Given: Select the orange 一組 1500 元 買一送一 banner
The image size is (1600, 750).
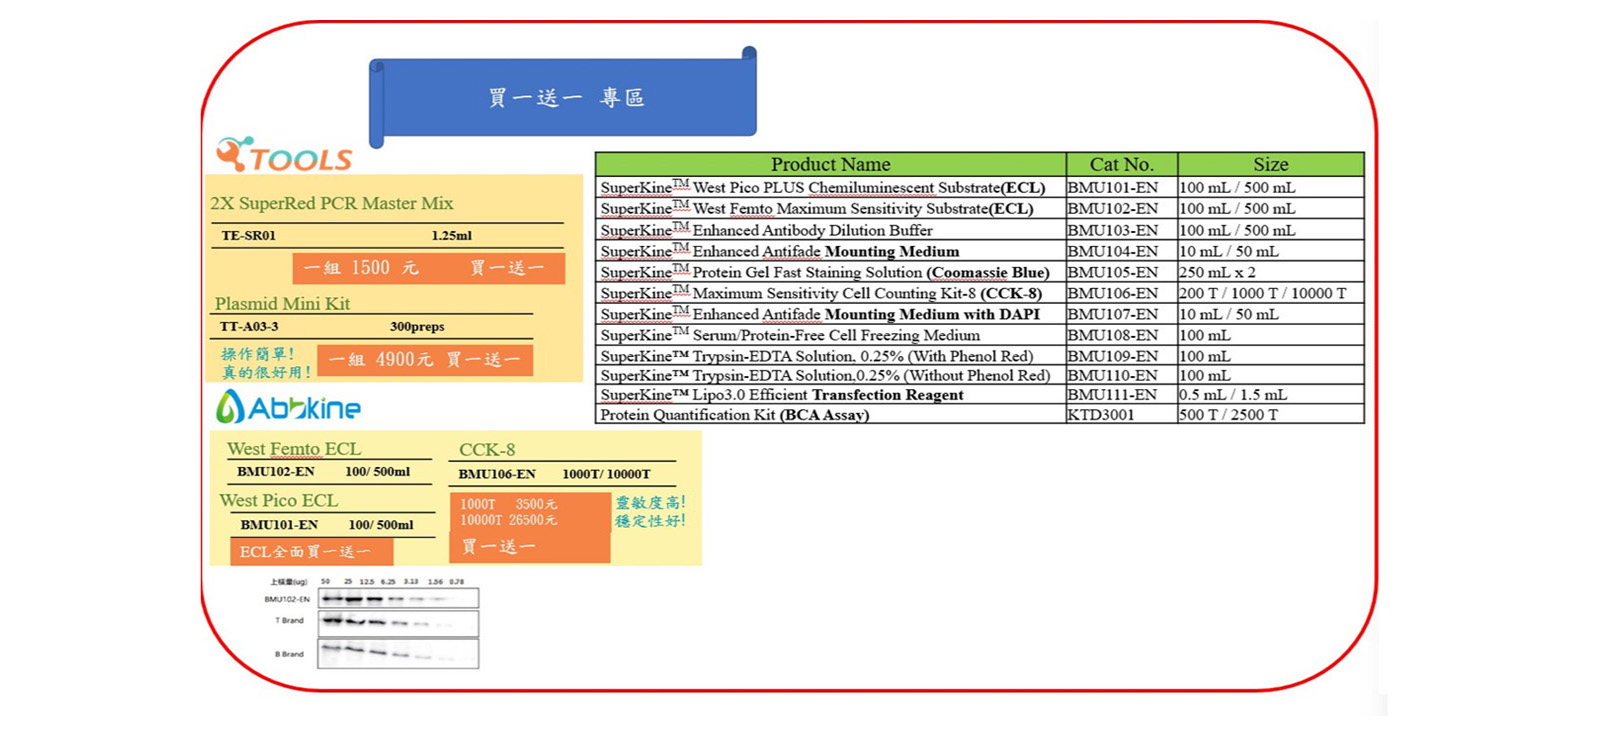Looking at the screenshot, I should (429, 268).
